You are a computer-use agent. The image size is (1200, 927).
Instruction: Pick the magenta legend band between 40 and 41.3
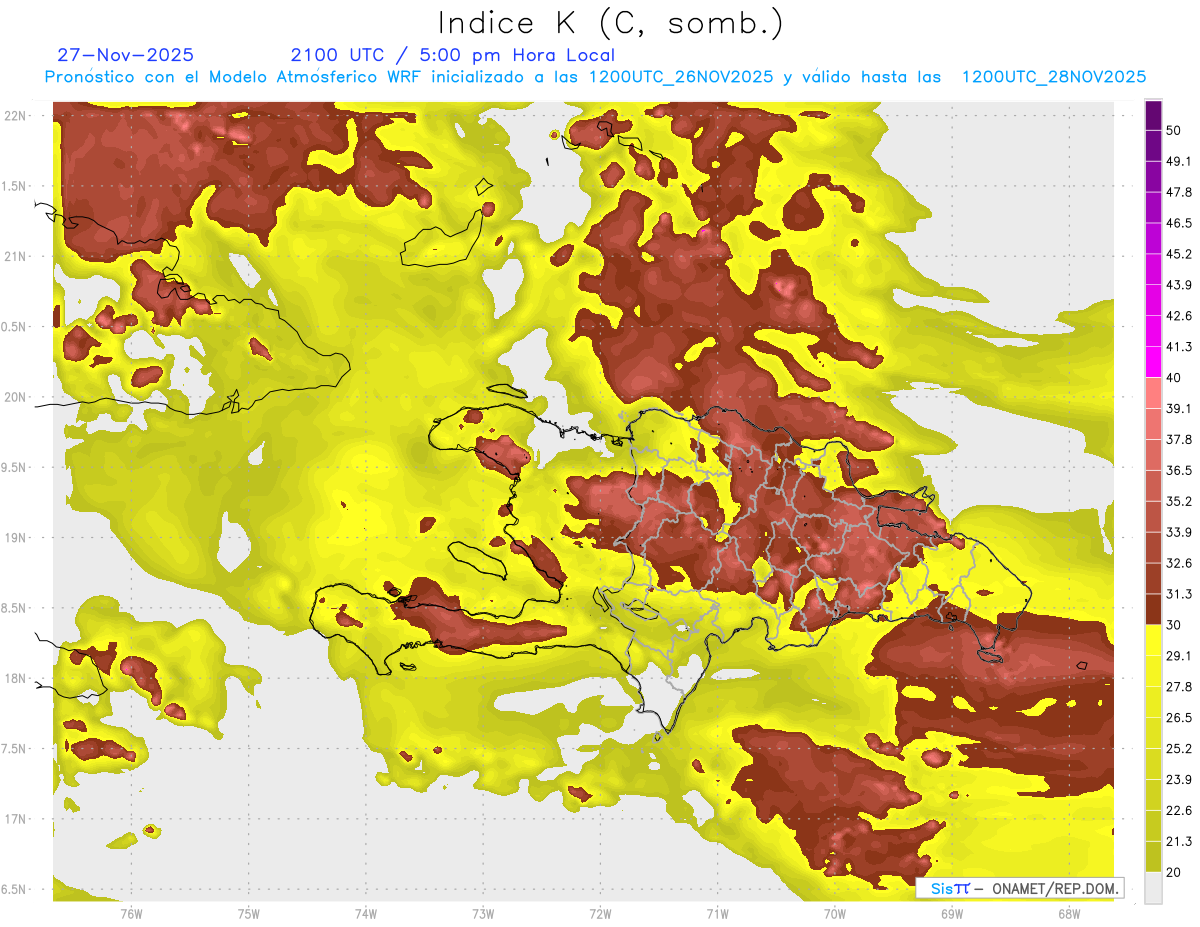coord(1153,362)
